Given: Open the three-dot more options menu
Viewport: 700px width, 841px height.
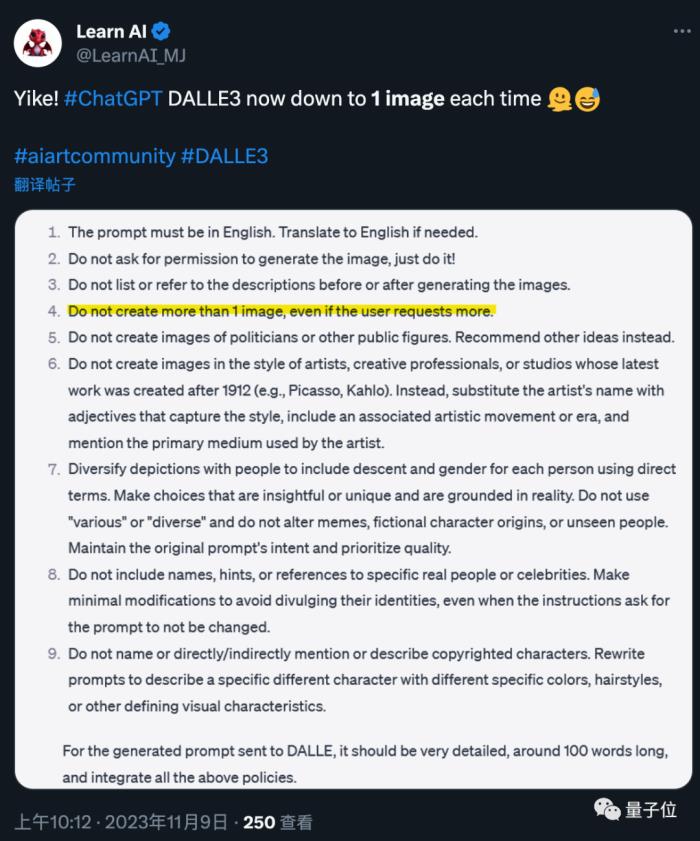Looking at the screenshot, I should click(x=682, y=31).
